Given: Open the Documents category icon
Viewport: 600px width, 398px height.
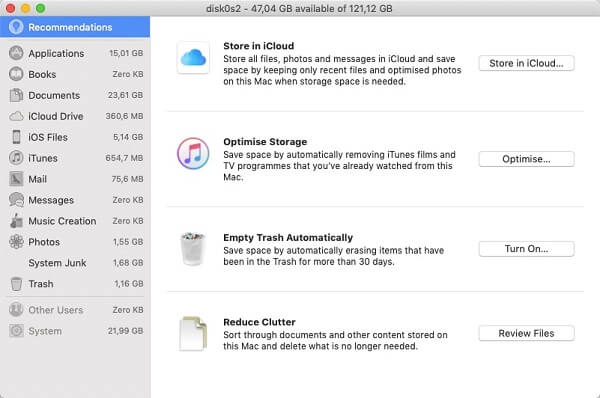Looking at the screenshot, I should coord(16,95).
